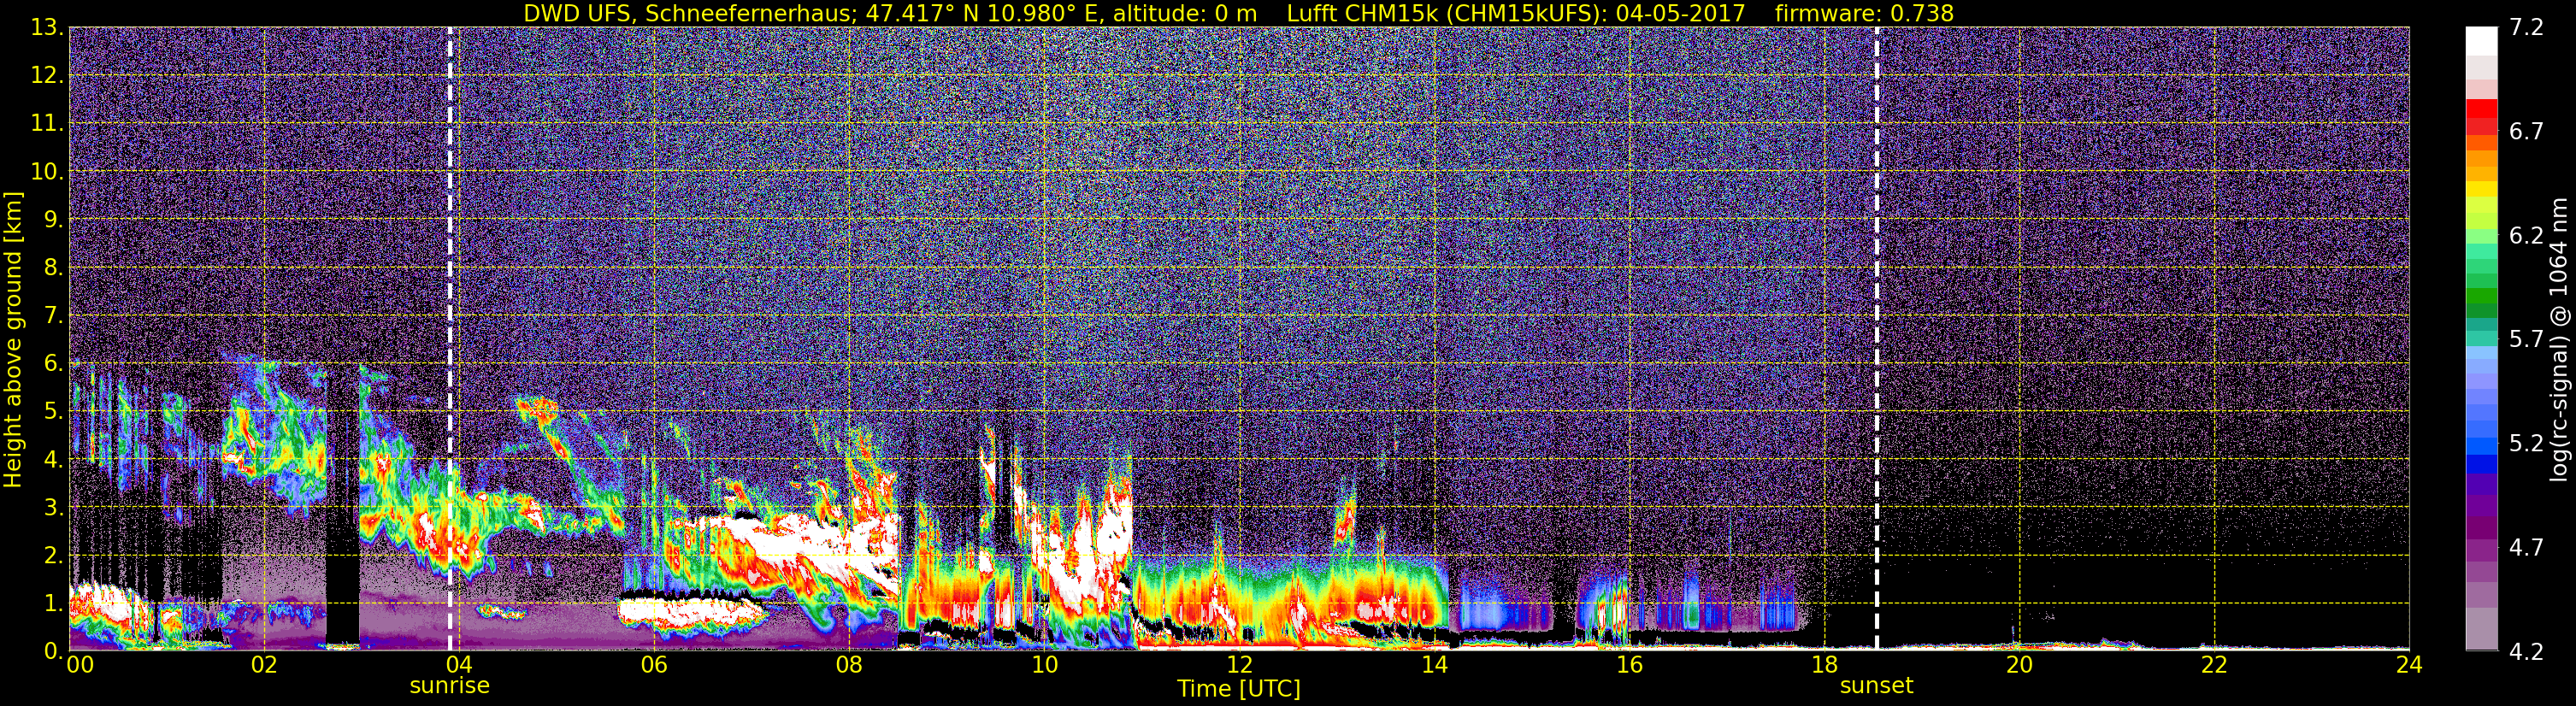Click the x-axis tick label '06'
This screenshot has width=2576, height=706.
coord(653,665)
